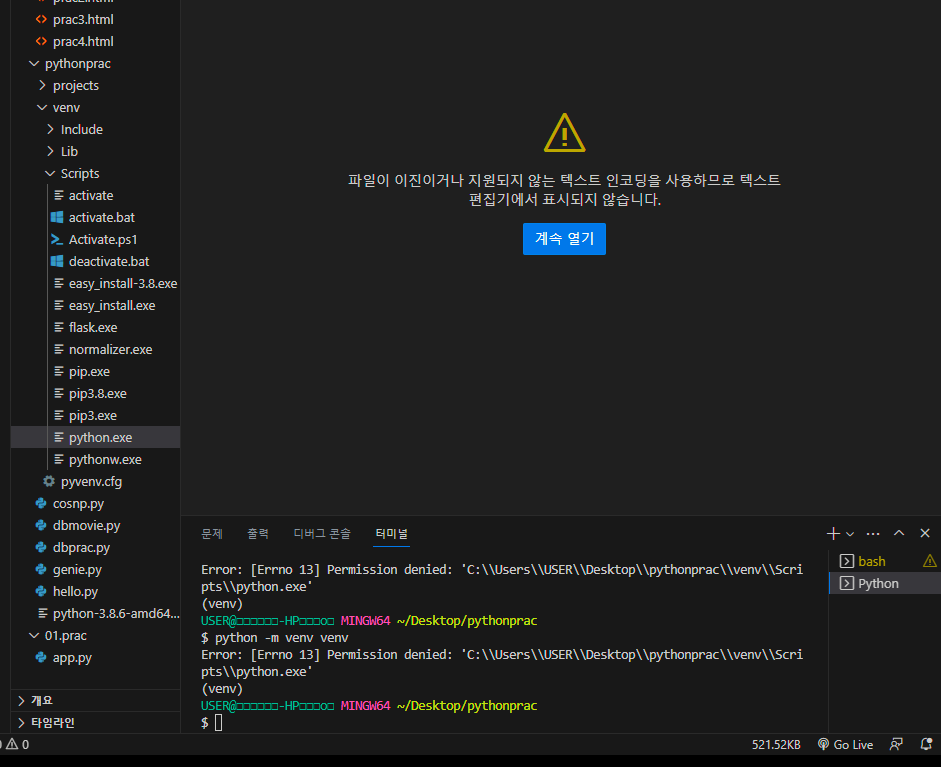The image size is (941, 767).
Task: Open flask.exe in the tree
Action: (93, 328)
